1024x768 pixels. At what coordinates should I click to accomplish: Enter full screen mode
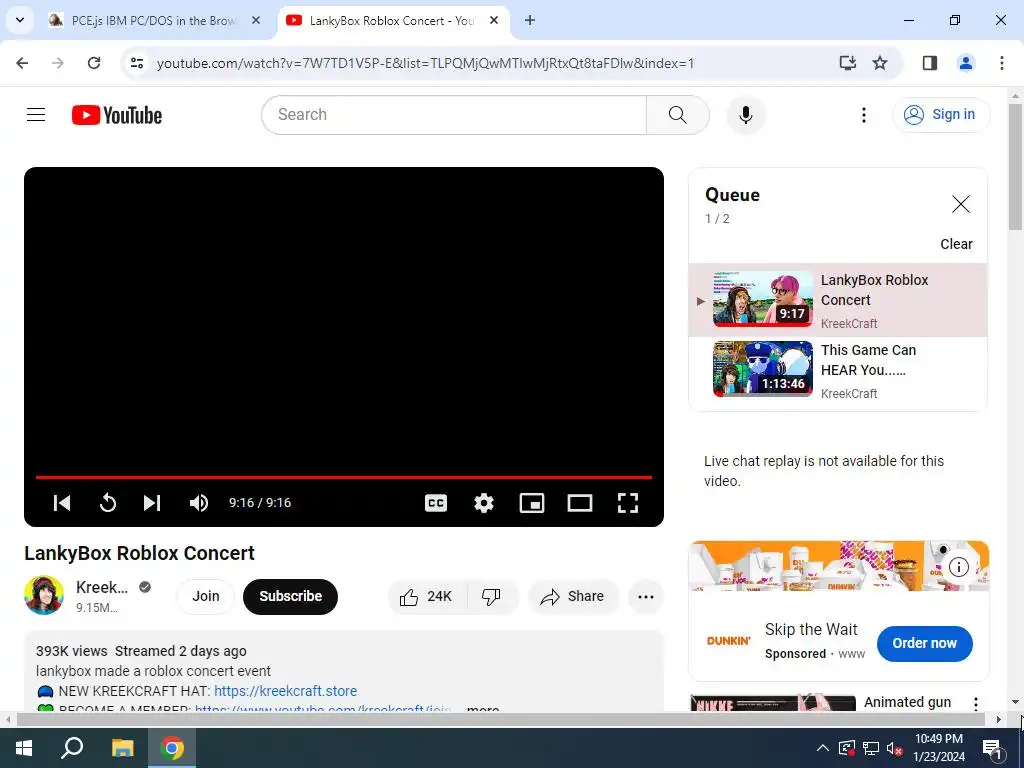point(628,503)
